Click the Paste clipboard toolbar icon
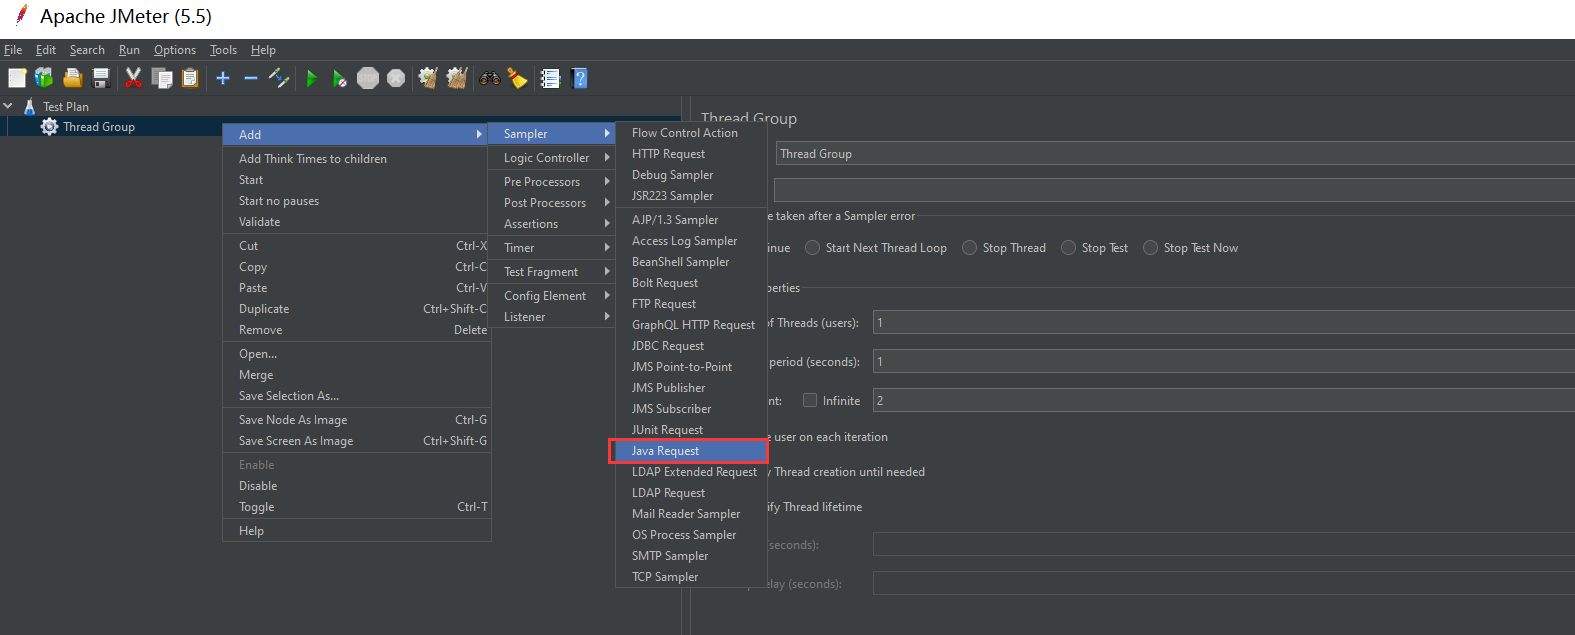1575x635 pixels. (190, 78)
